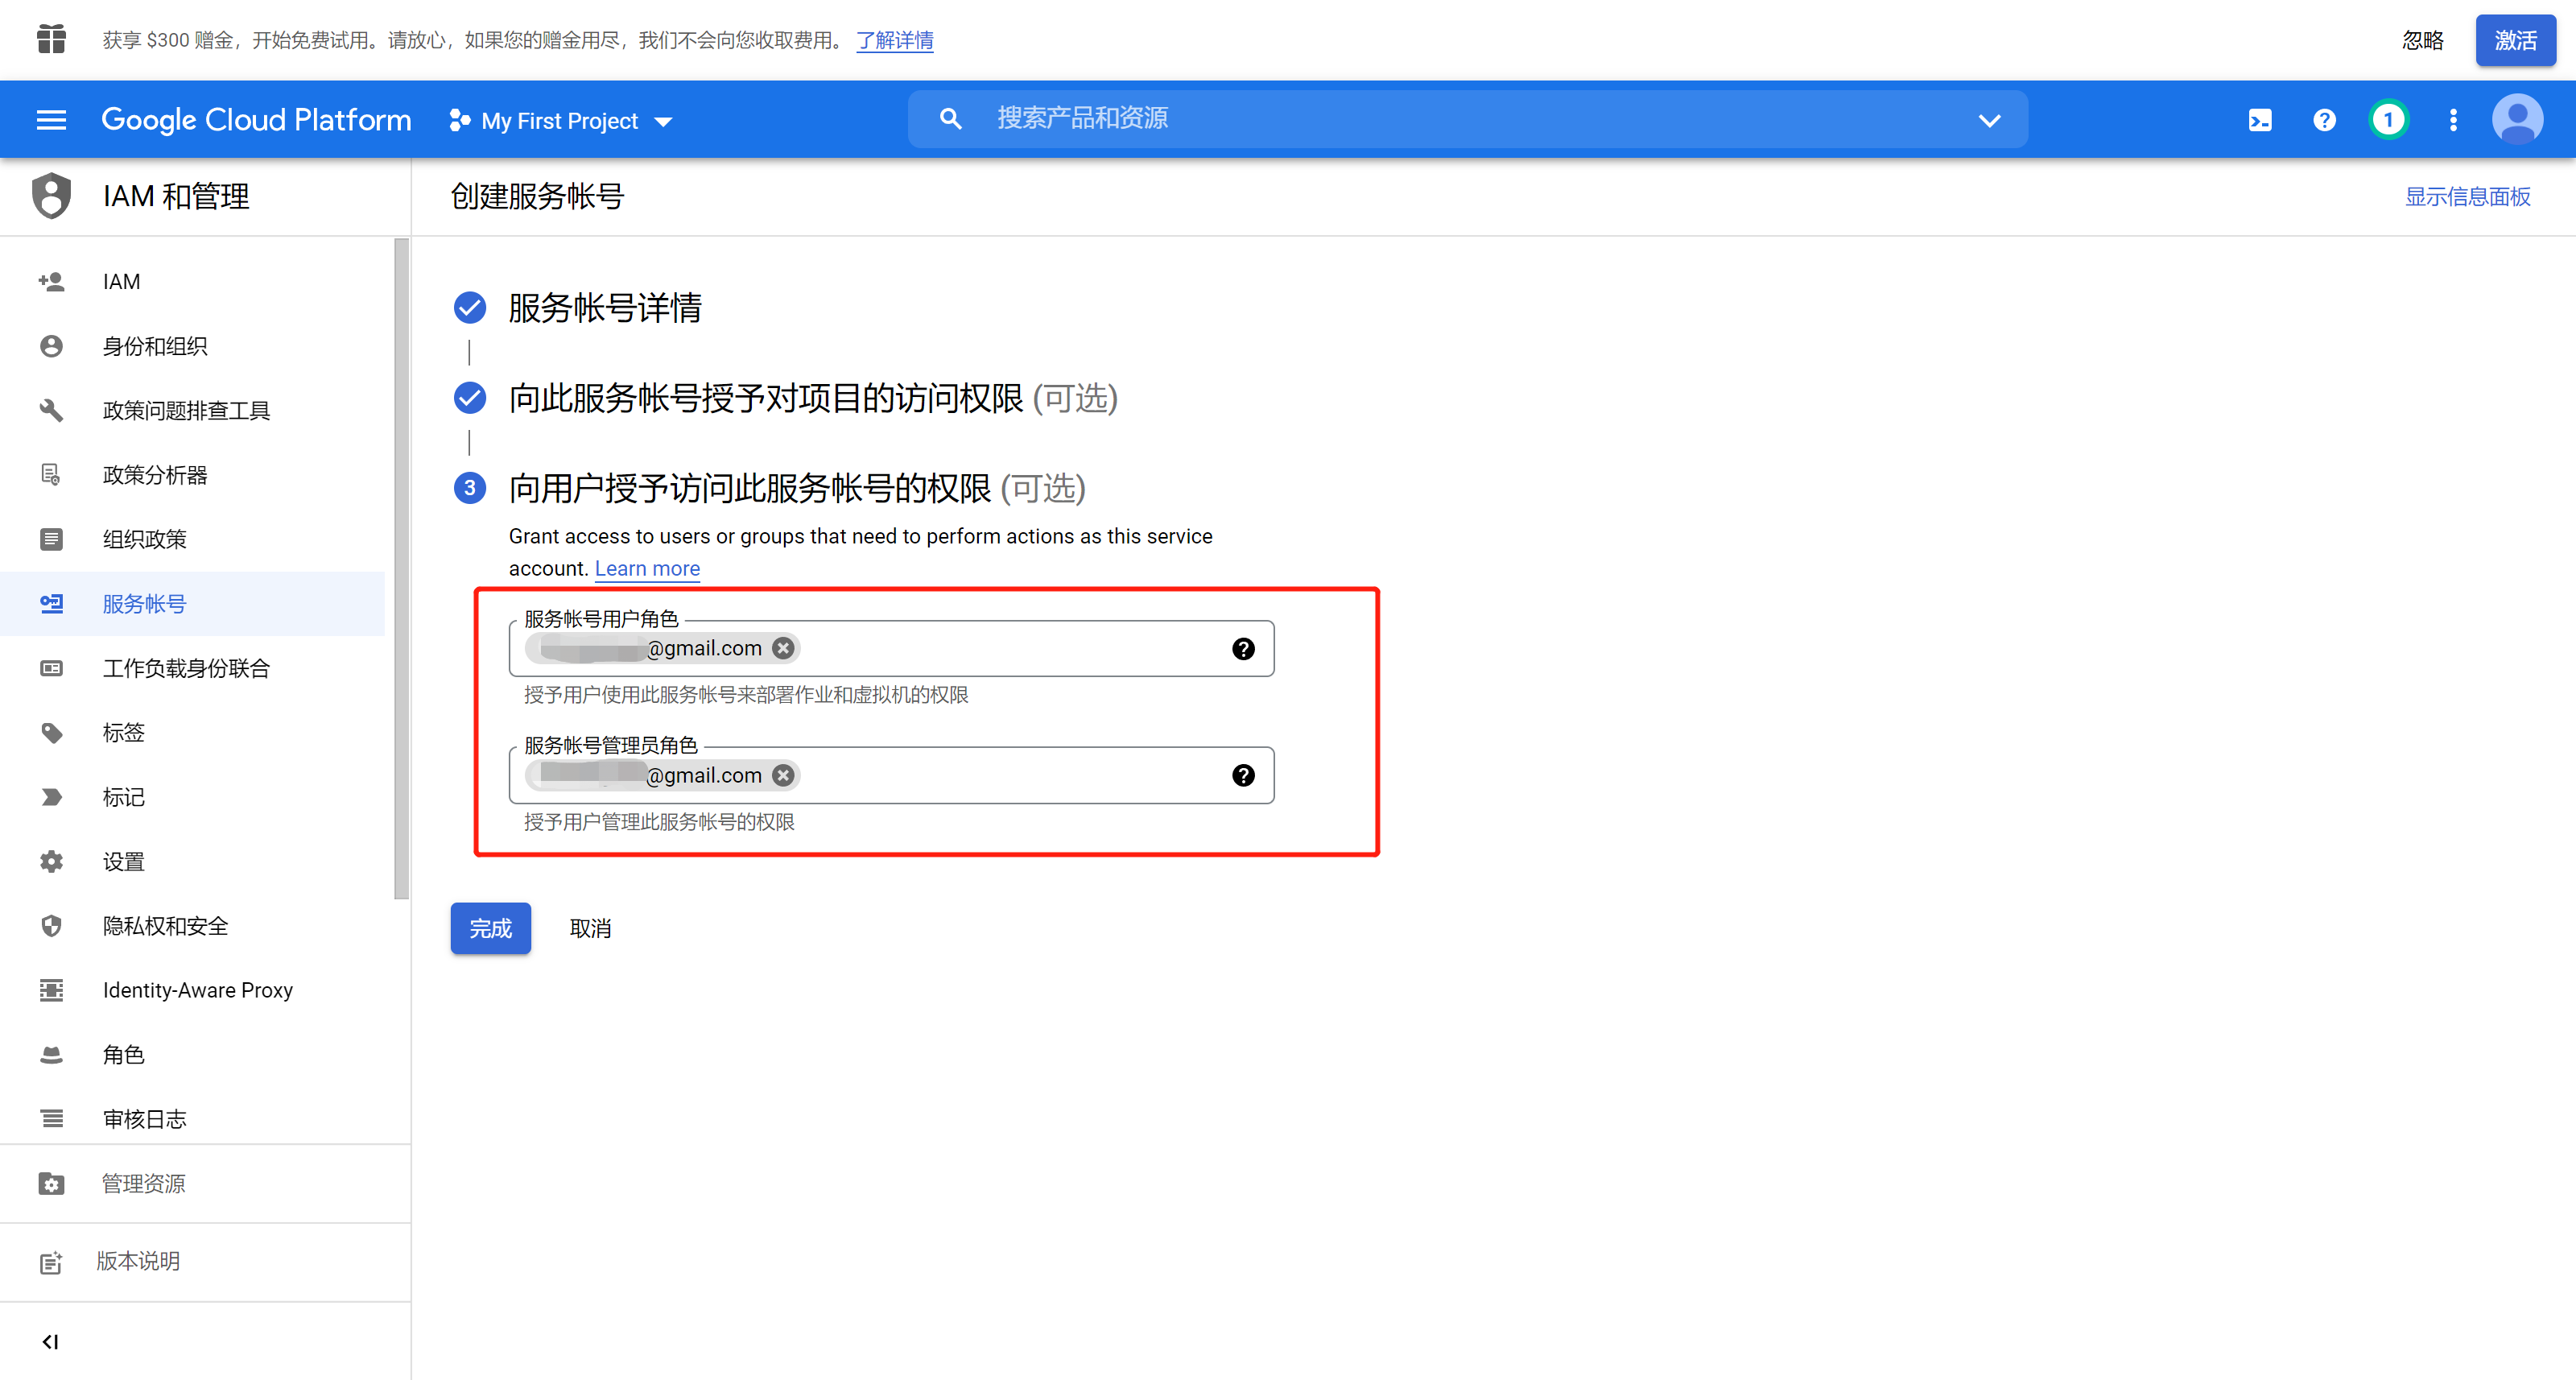Screen dimensions: 2576x1380
Task: Remove the gmail.com chip from 服务帐号管理员角色
Action: click(x=784, y=775)
